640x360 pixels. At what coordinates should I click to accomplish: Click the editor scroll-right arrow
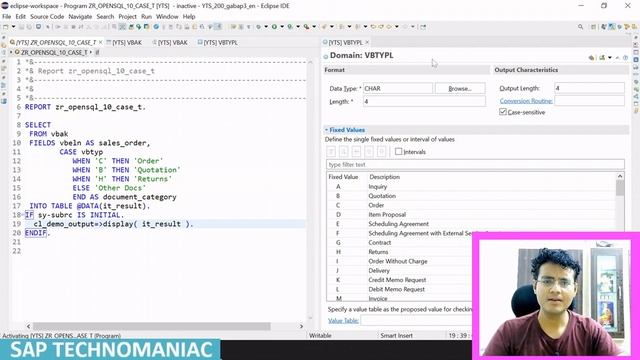click(x=301, y=326)
